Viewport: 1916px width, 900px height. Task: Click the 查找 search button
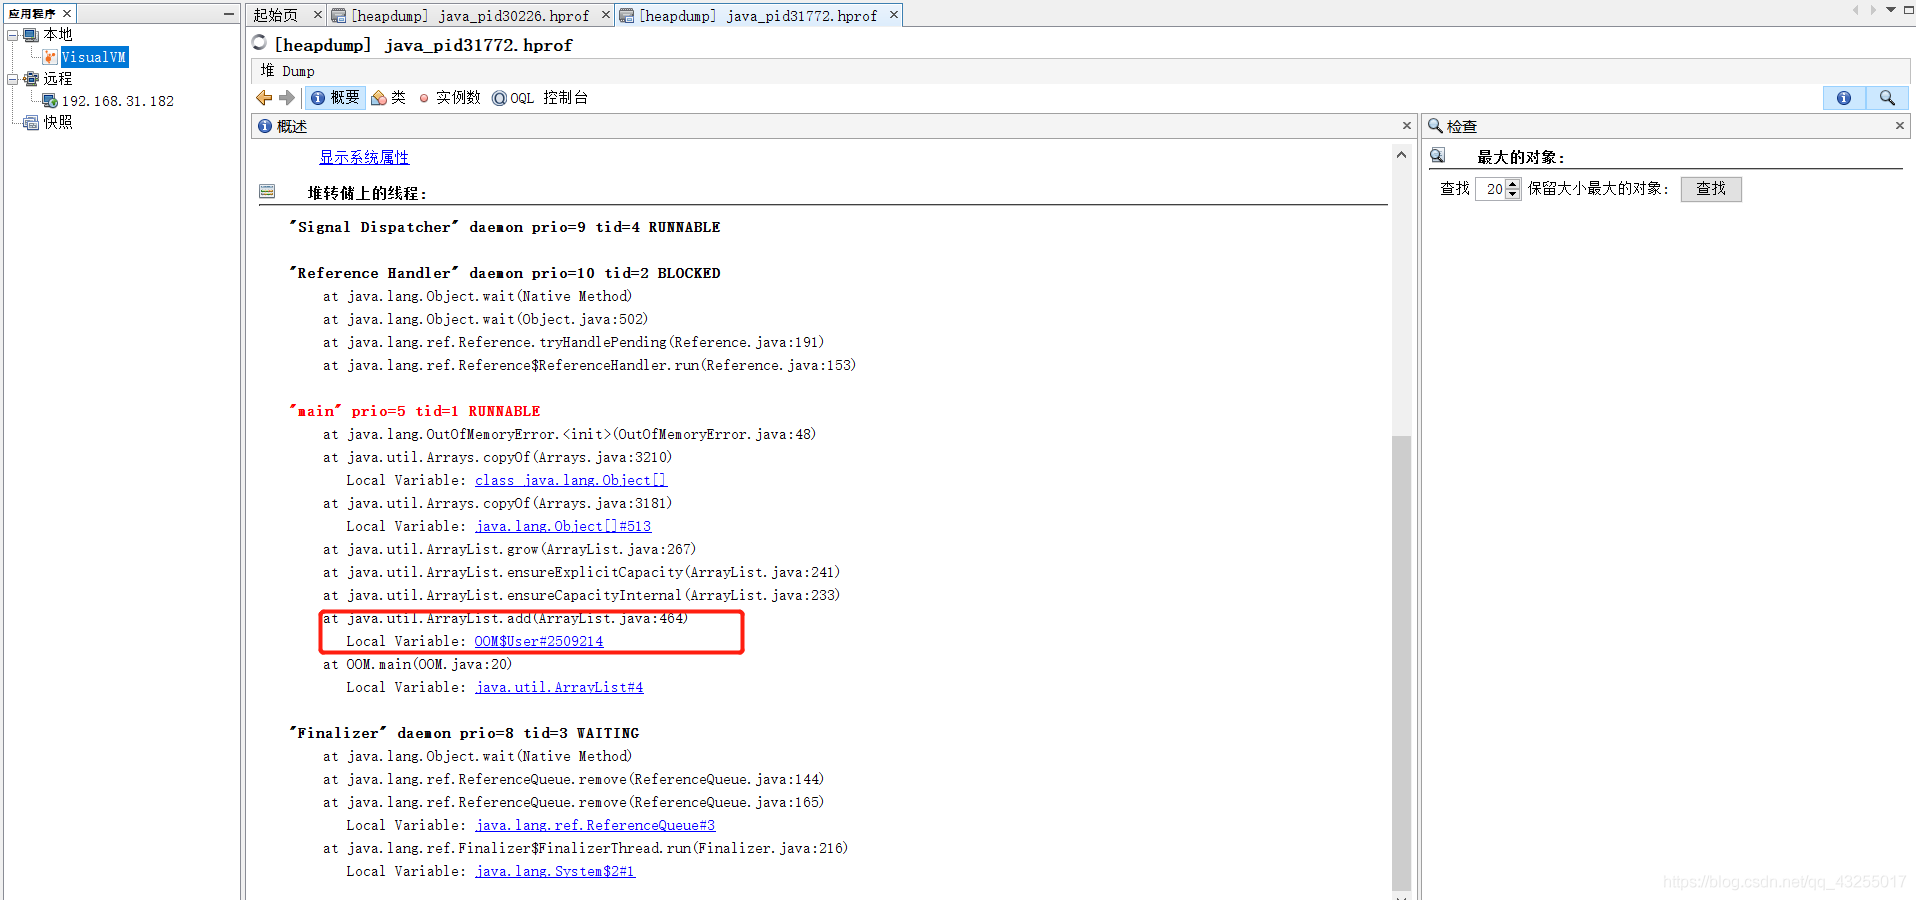(x=1711, y=188)
